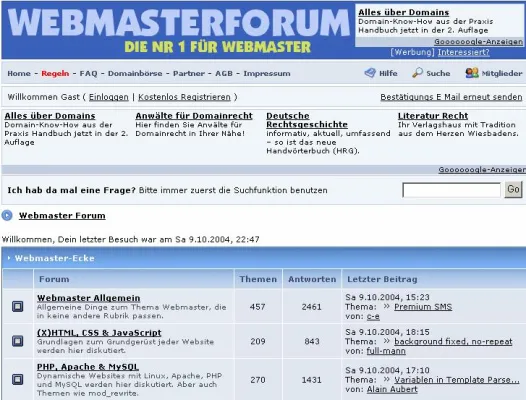Screen dimensions: 526x400
Task: Open background fixed, no-repeat thread
Action: coord(453,342)
